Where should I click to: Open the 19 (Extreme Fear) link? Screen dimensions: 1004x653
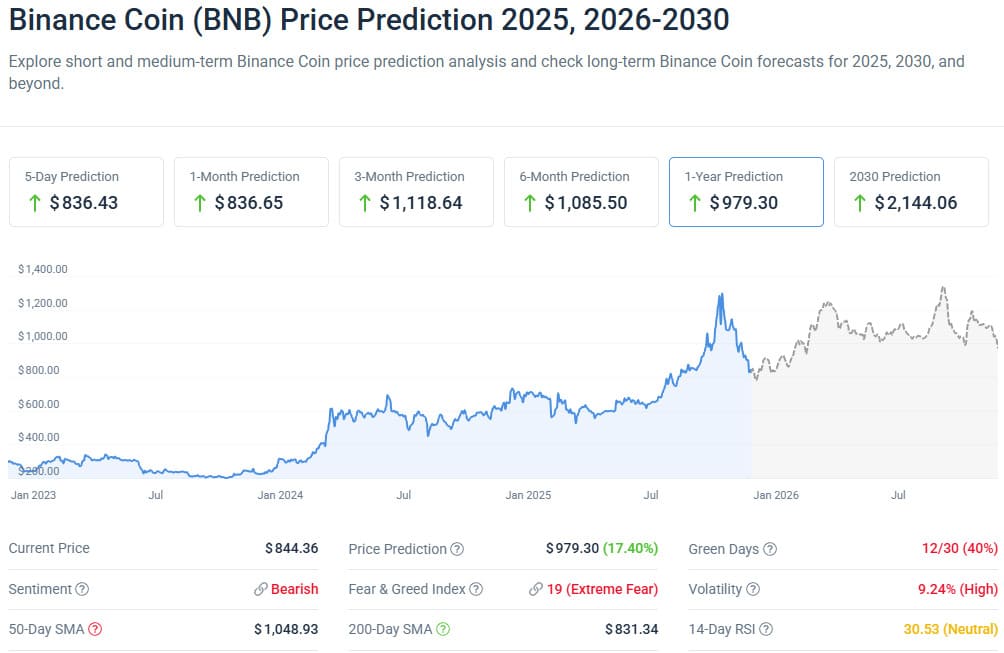point(602,590)
